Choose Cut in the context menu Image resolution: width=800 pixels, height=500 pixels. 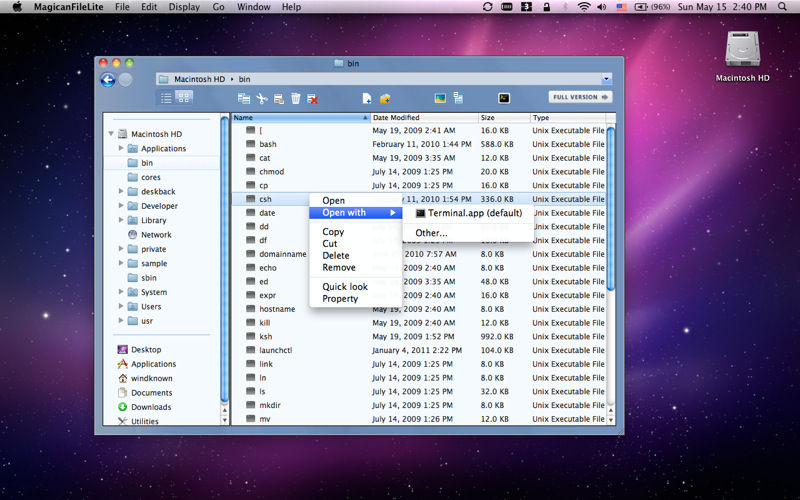click(356, 244)
